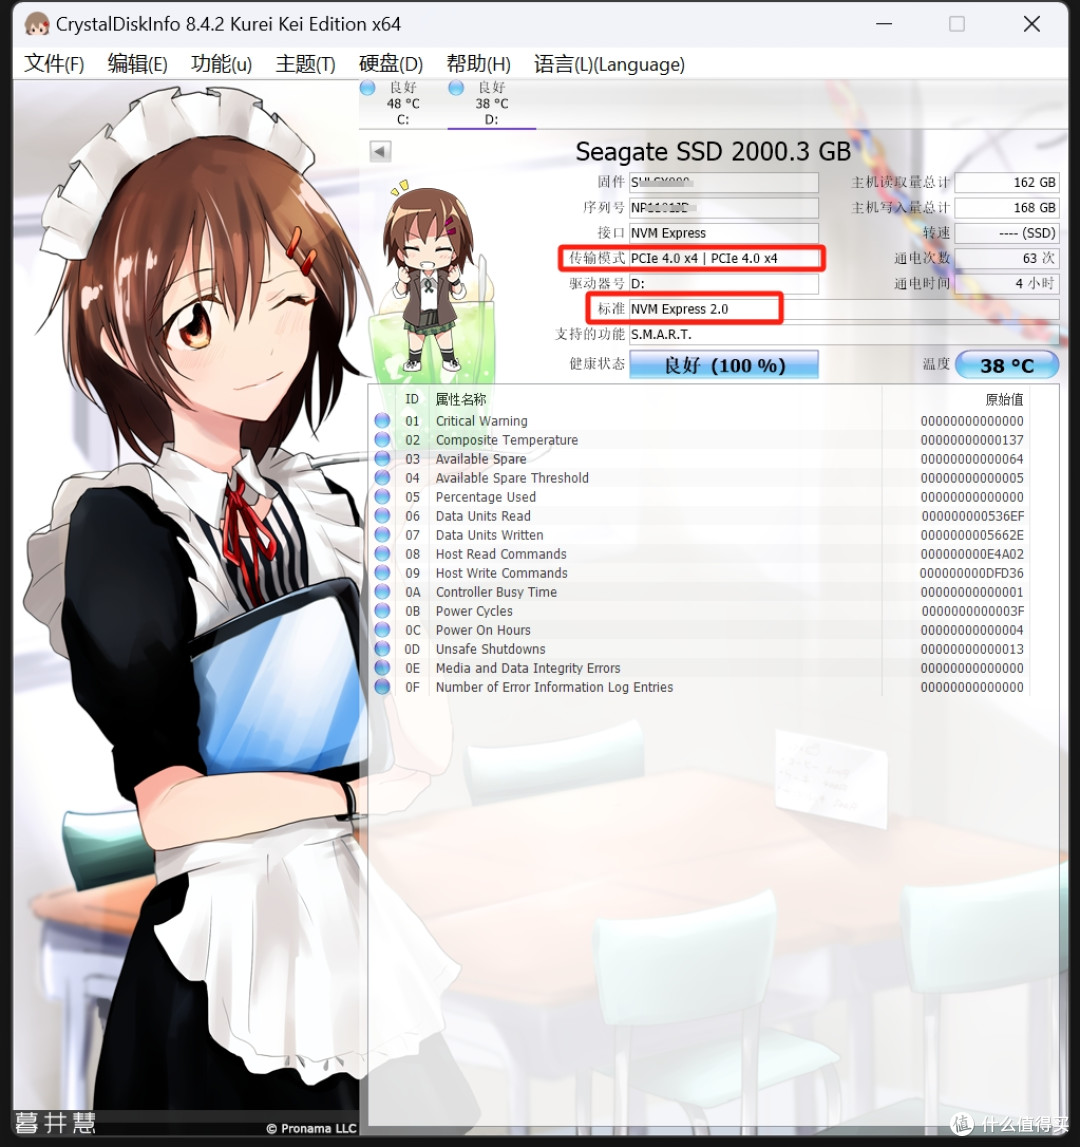Click the status orb for Data Units Written
Screen dimensions: 1080x1147
click(382, 535)
